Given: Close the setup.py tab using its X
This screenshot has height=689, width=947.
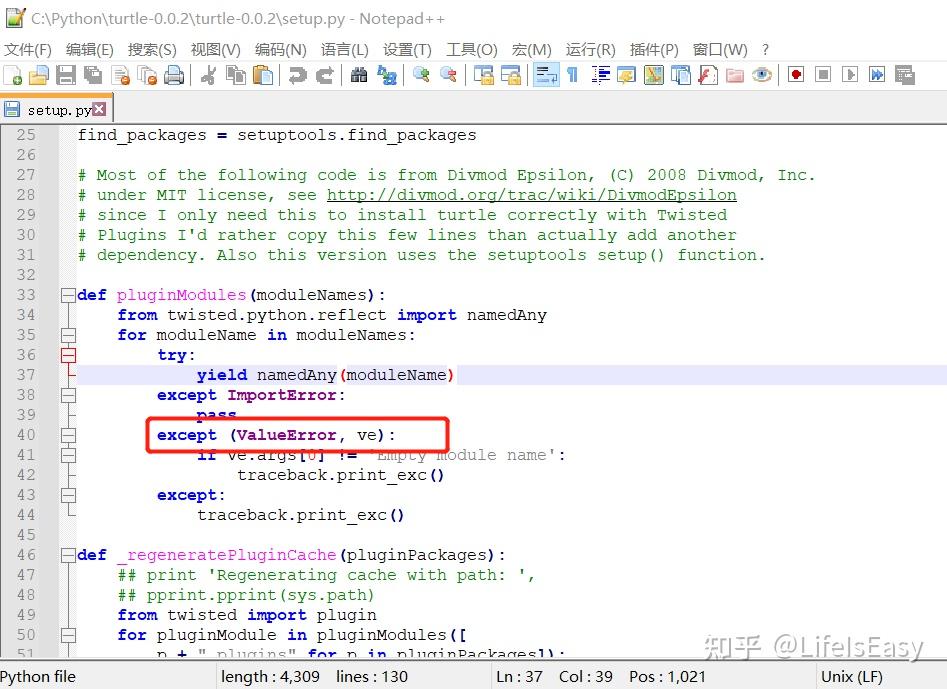Looking at the screenshot, I should pyautogui.click(x=100, y=109).
